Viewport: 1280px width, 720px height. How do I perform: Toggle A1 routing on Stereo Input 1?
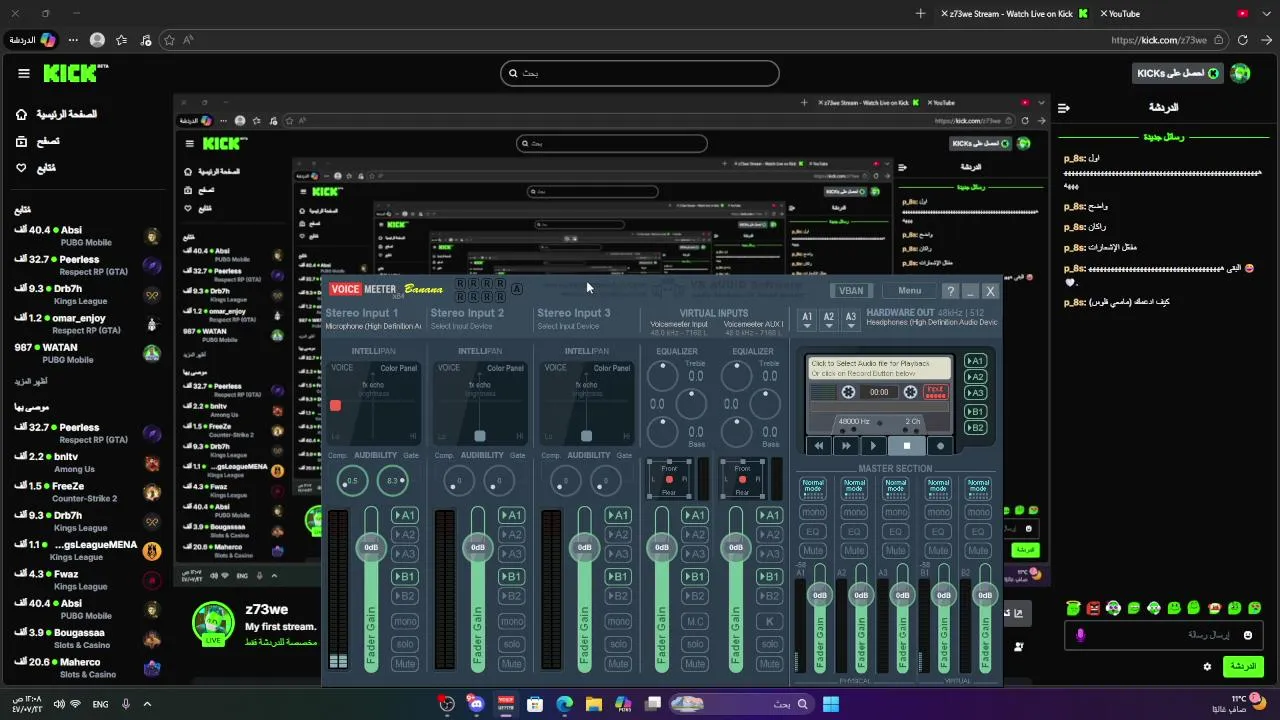pos(404,516)
